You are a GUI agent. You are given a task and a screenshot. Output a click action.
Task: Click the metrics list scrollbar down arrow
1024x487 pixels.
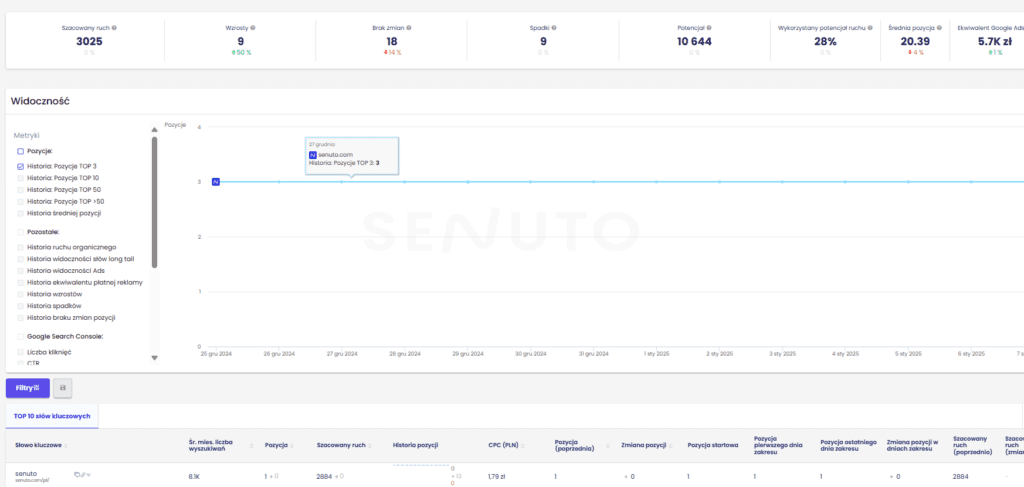(154, 357)
